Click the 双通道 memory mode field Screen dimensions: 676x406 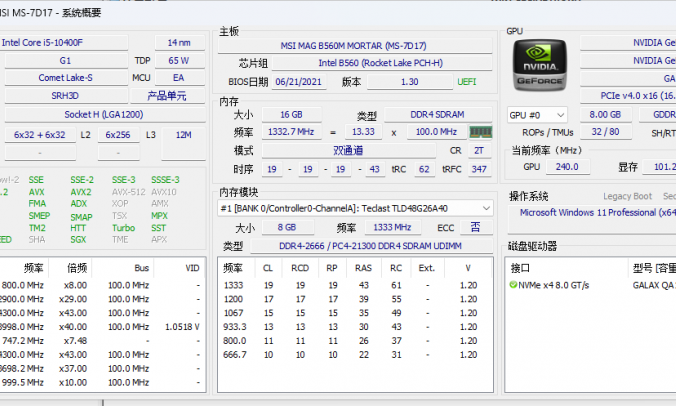click(x=349, y=150)
